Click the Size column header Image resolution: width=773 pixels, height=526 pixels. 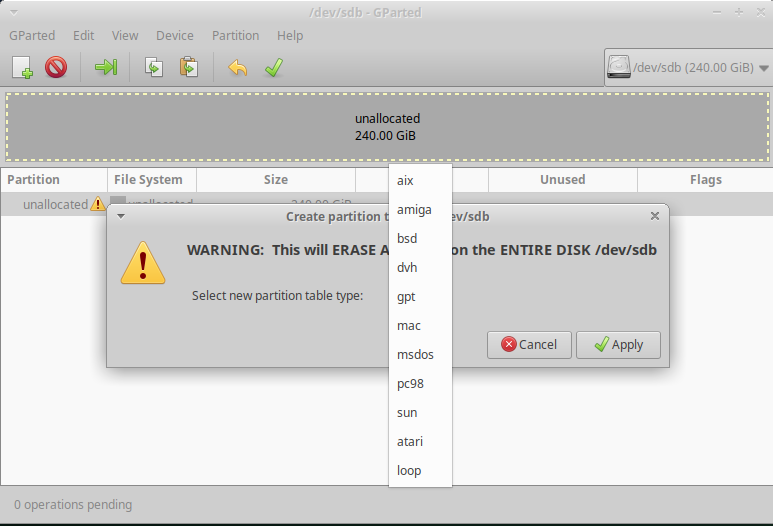coord(276,180)
